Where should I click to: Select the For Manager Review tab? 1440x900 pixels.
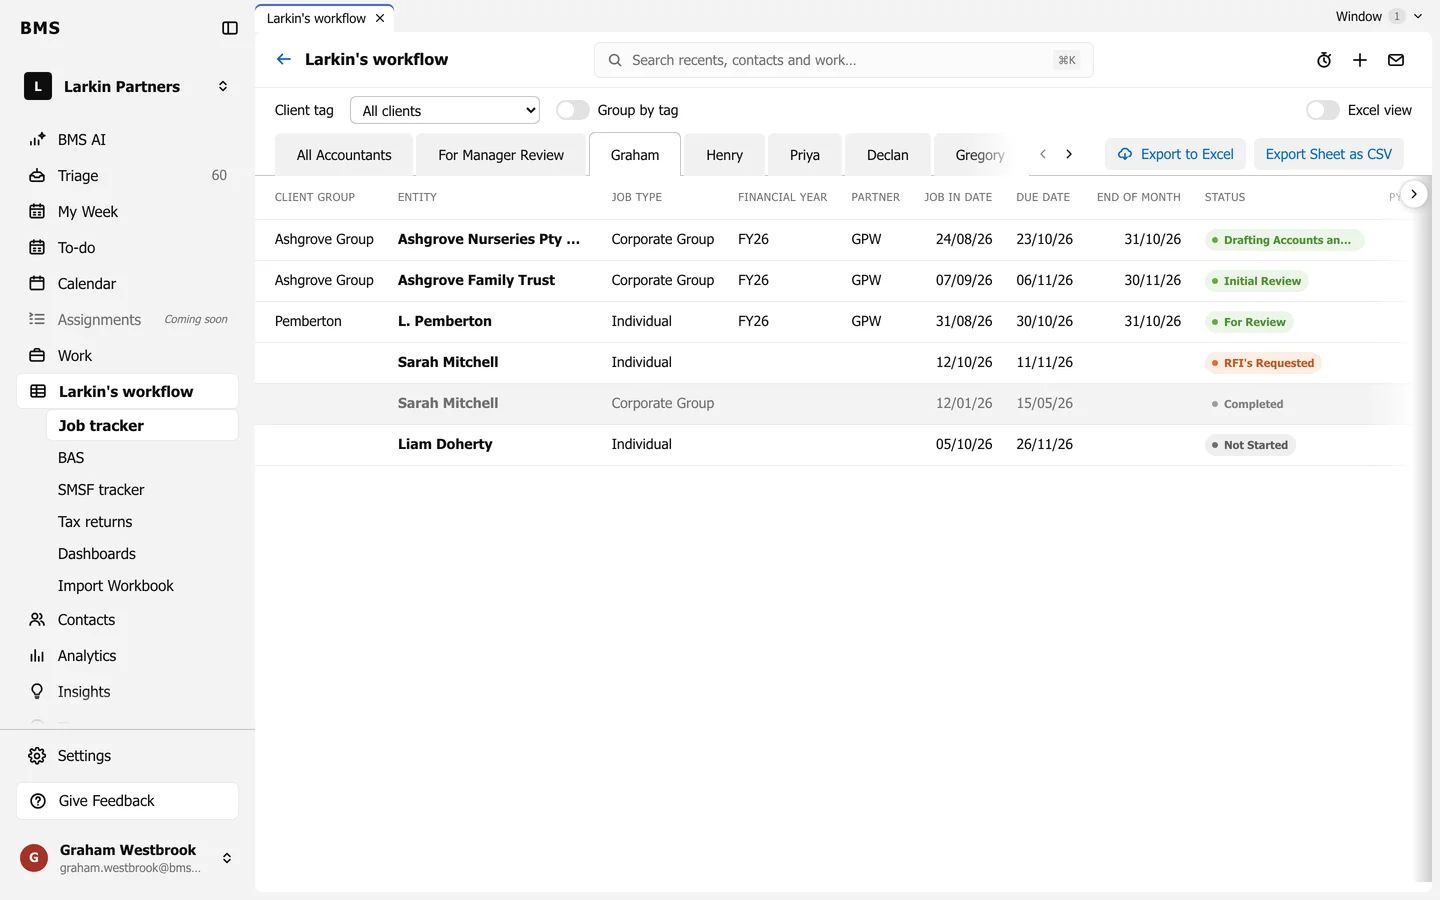(x=501, y=155)
